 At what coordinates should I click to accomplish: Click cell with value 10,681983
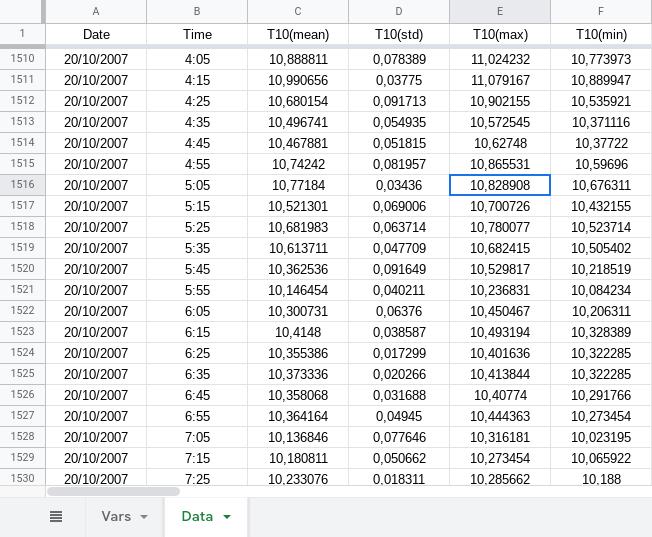click(298, 227)
